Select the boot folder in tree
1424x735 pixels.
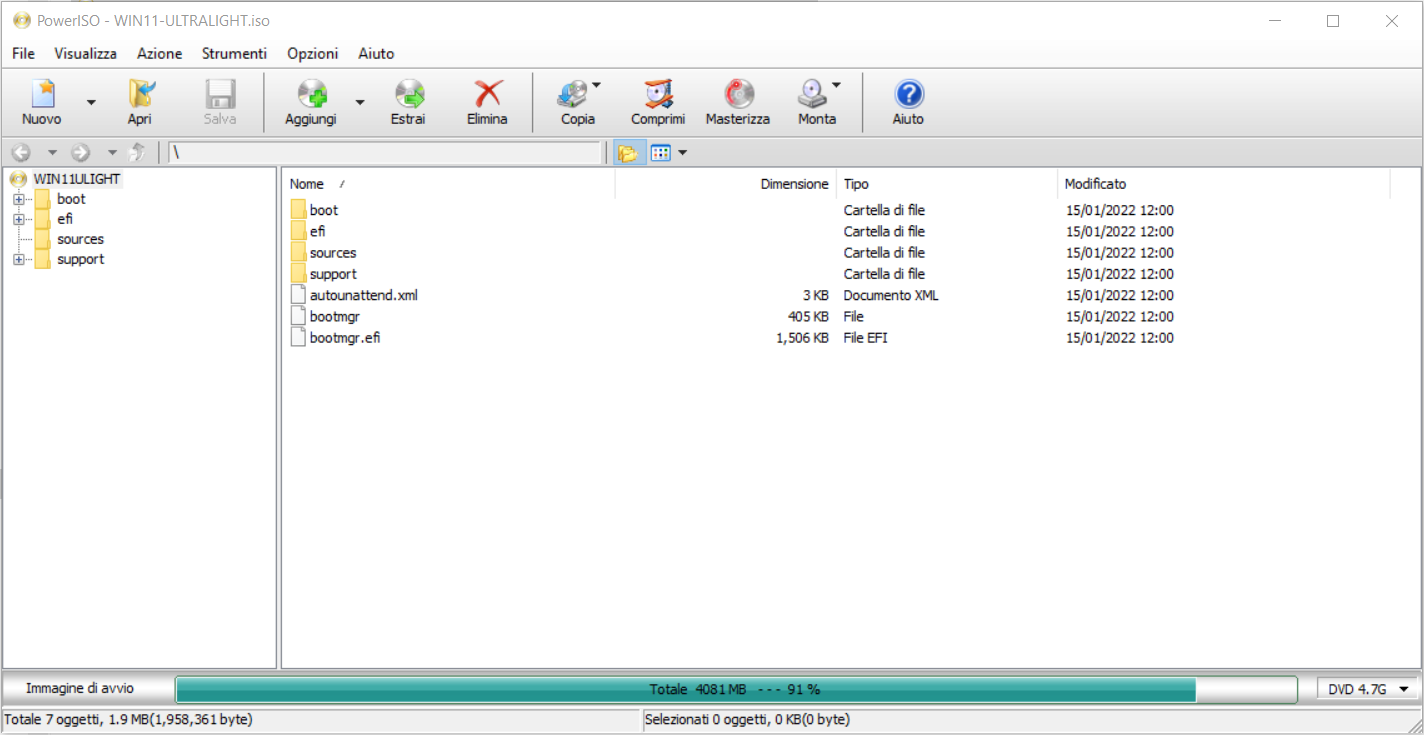click(x=71, y=199)
